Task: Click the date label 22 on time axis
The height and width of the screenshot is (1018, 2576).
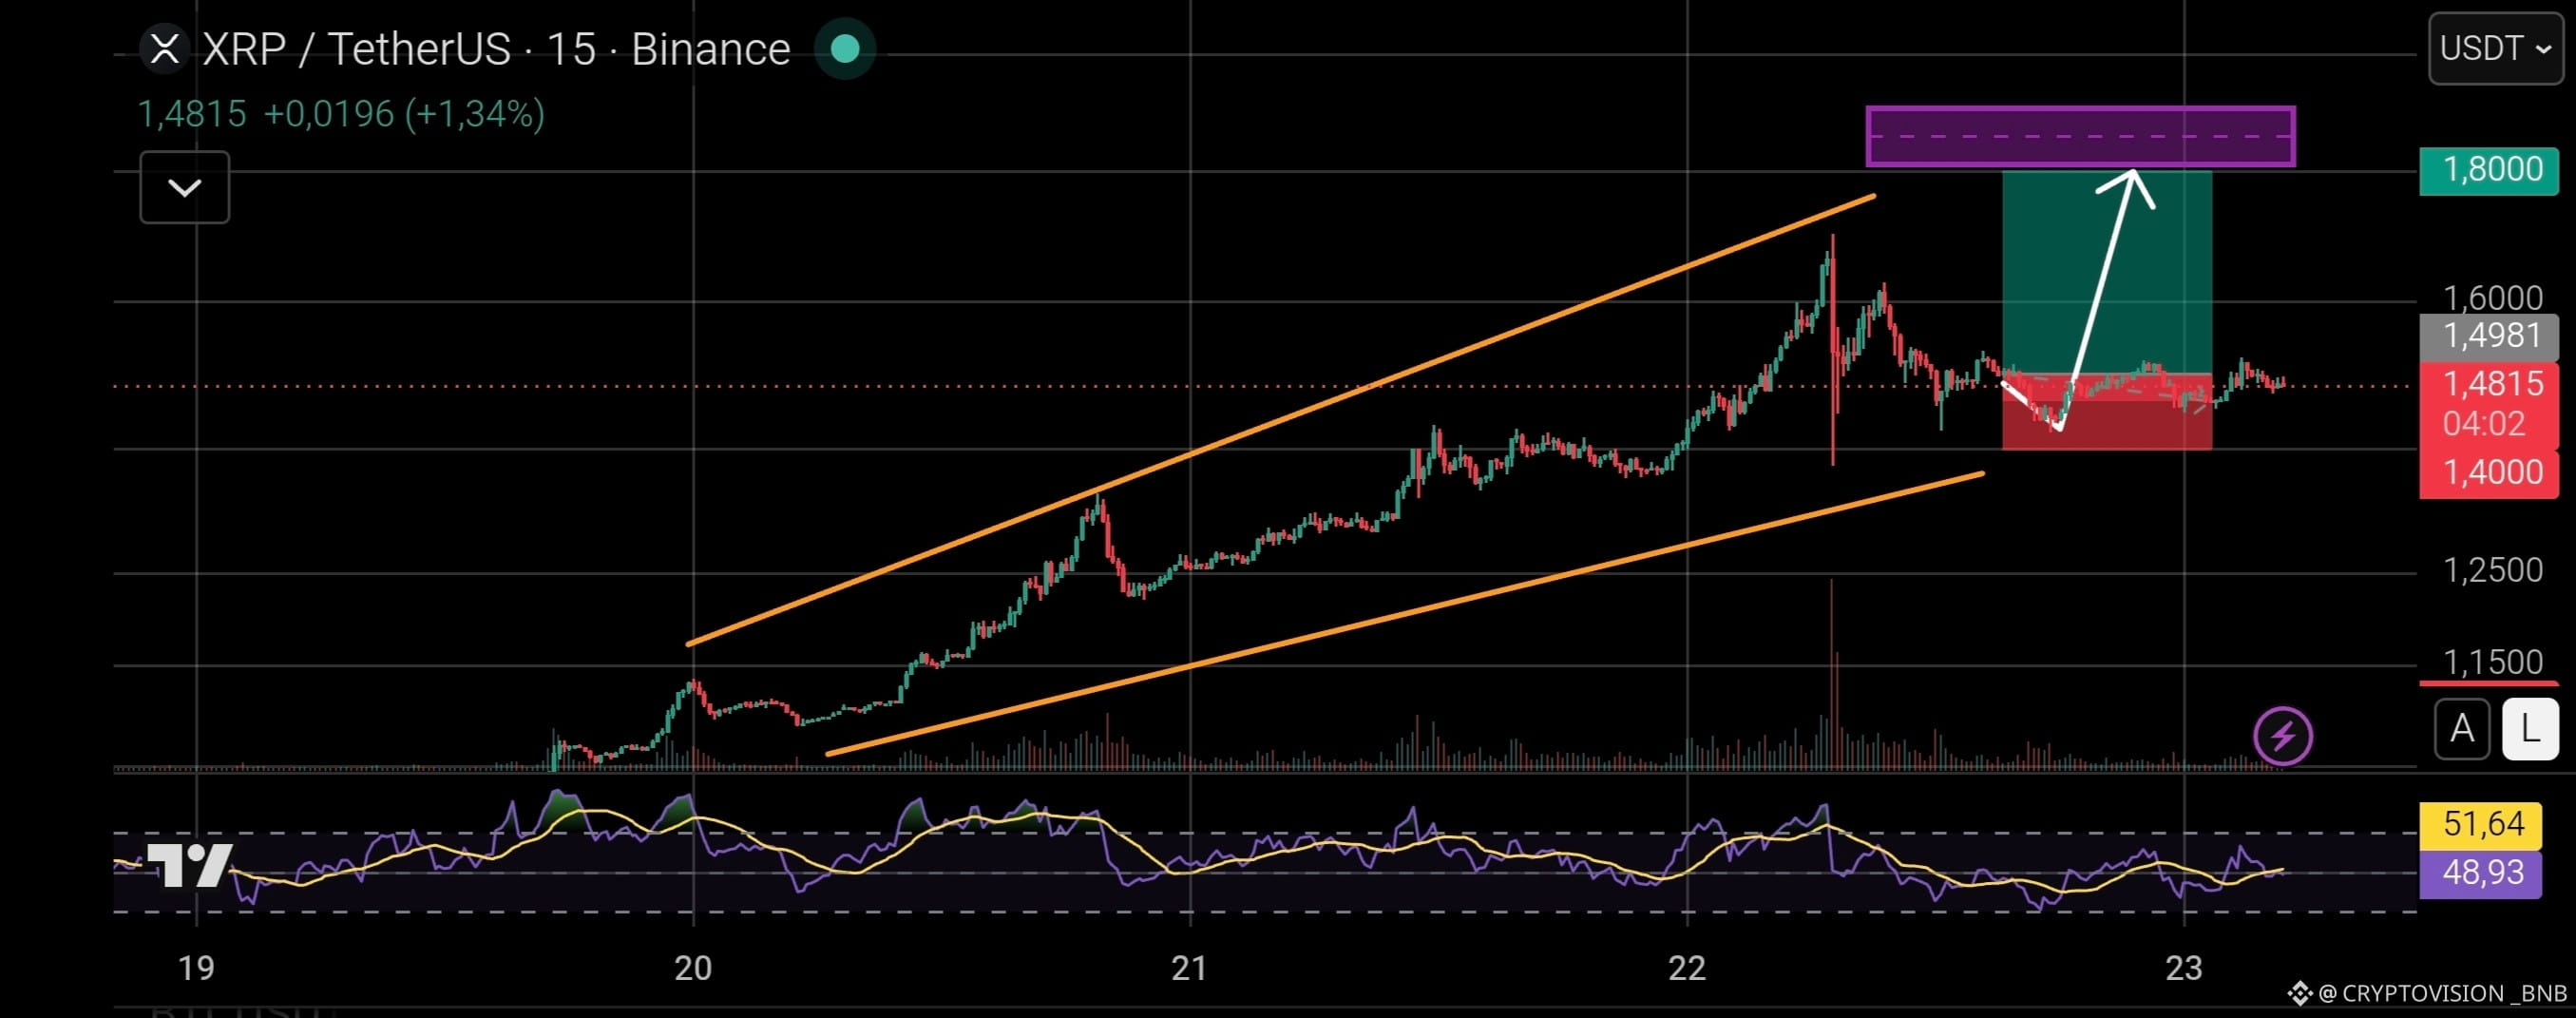Action: pos(1686,968)
